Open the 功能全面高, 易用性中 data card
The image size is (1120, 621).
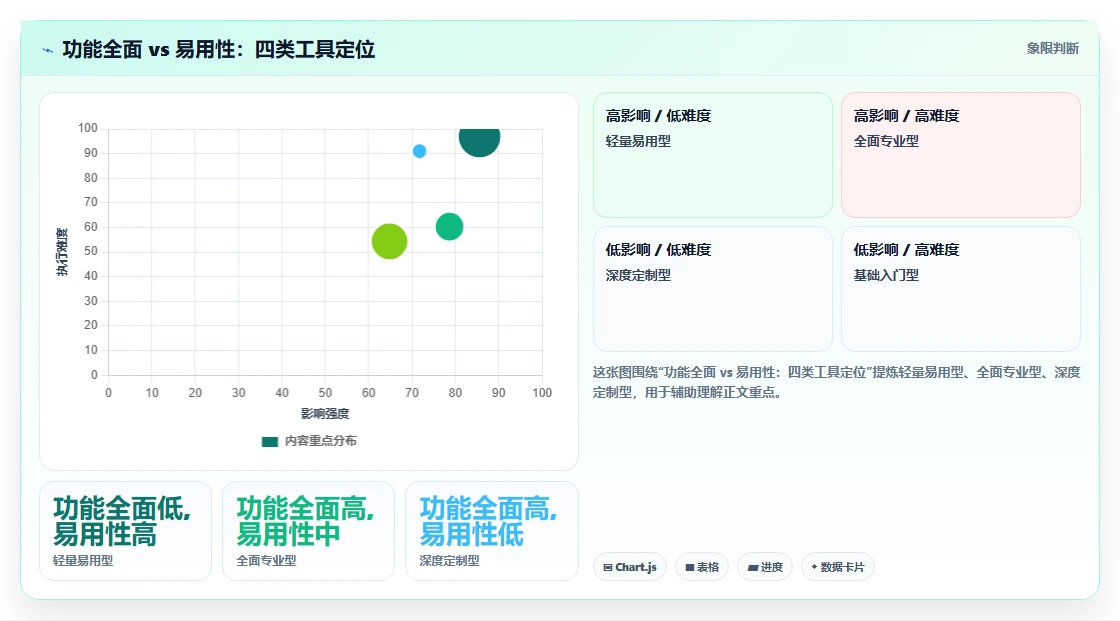309,531
